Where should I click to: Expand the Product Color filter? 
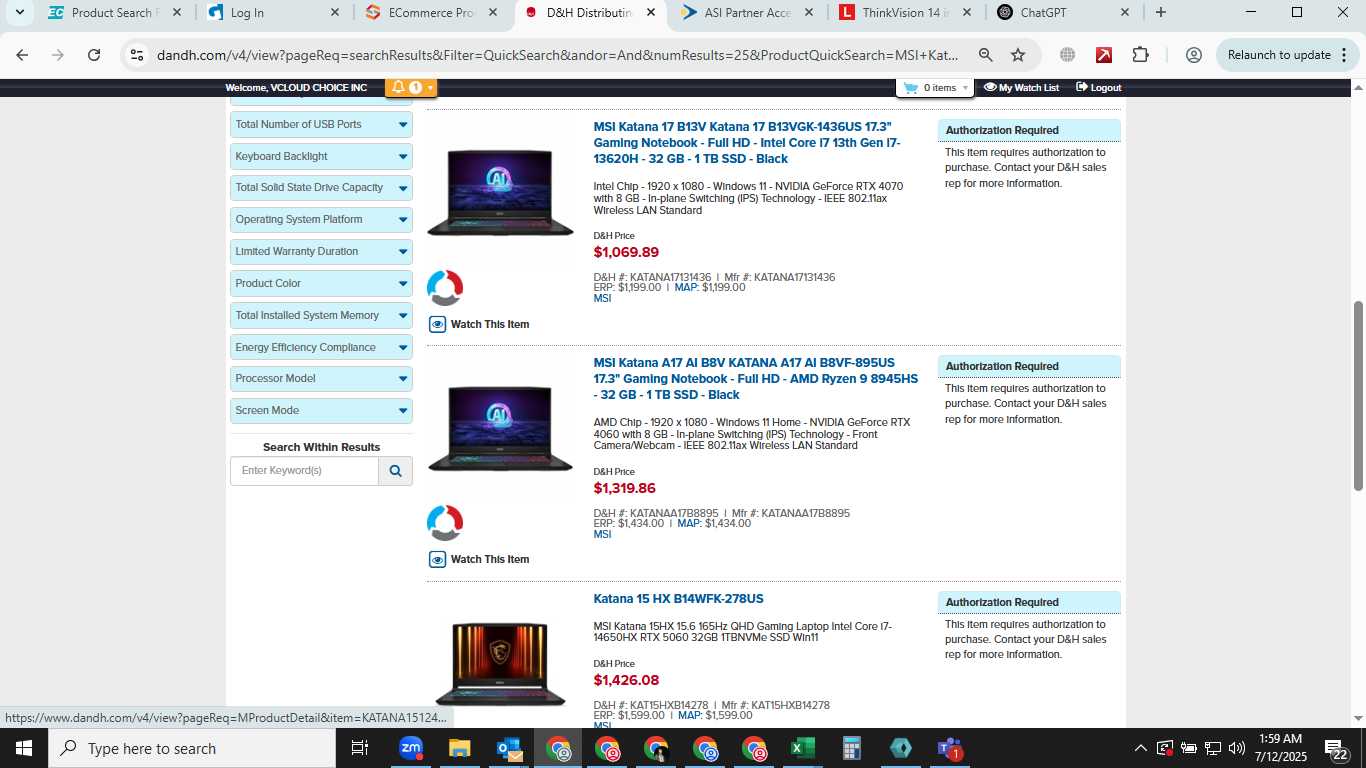[321, 284]
